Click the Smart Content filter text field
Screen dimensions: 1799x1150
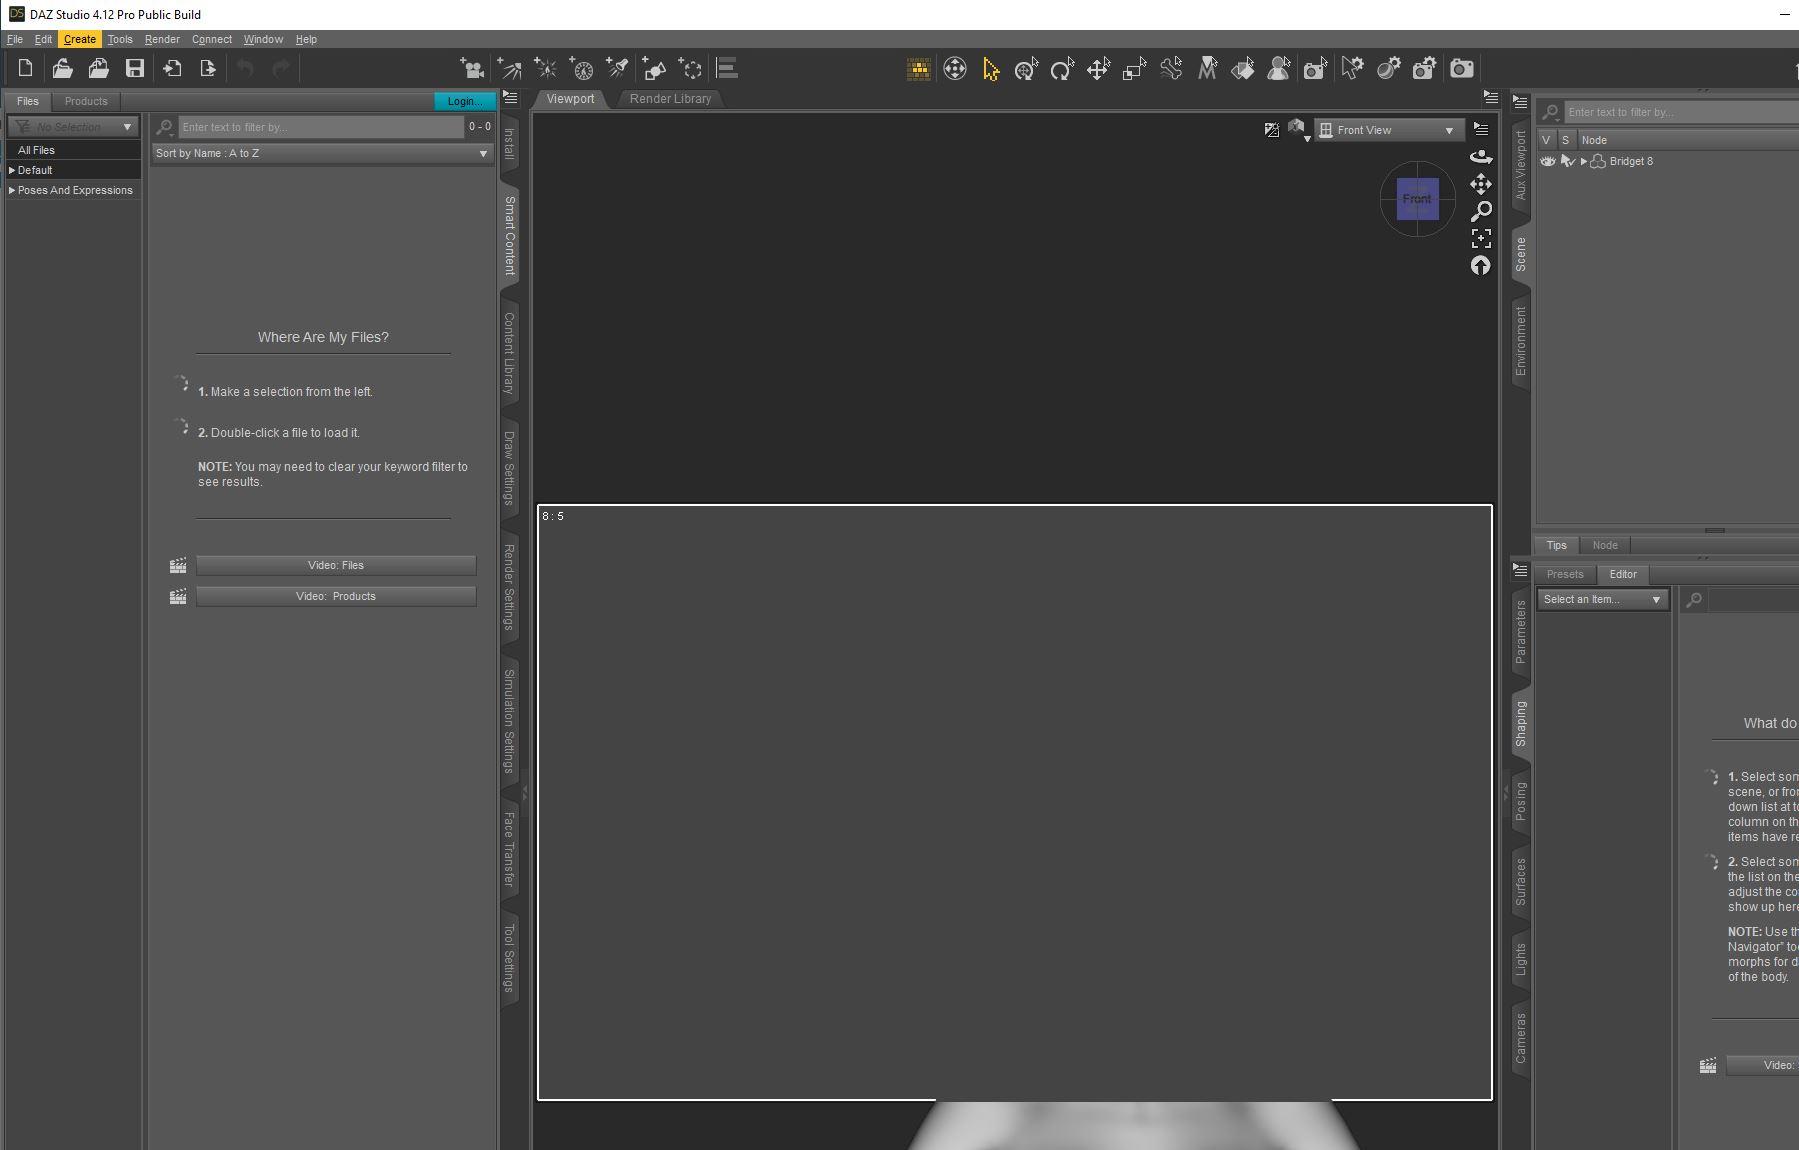(321, 127)
